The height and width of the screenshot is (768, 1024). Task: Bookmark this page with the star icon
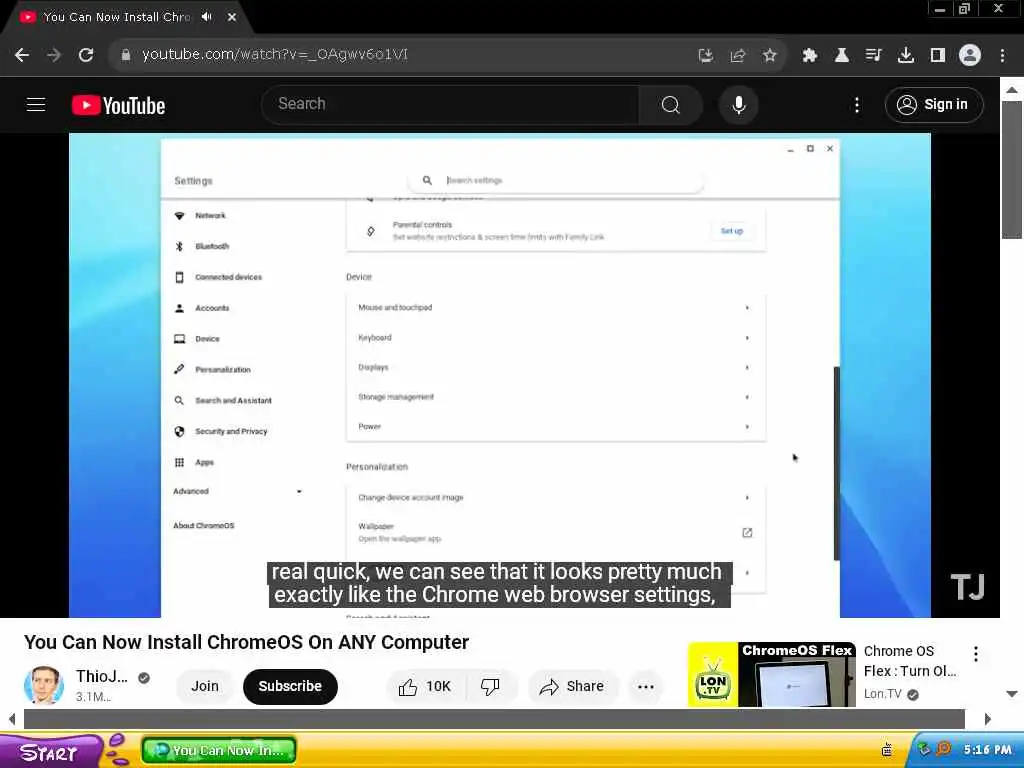click(770, 56)
